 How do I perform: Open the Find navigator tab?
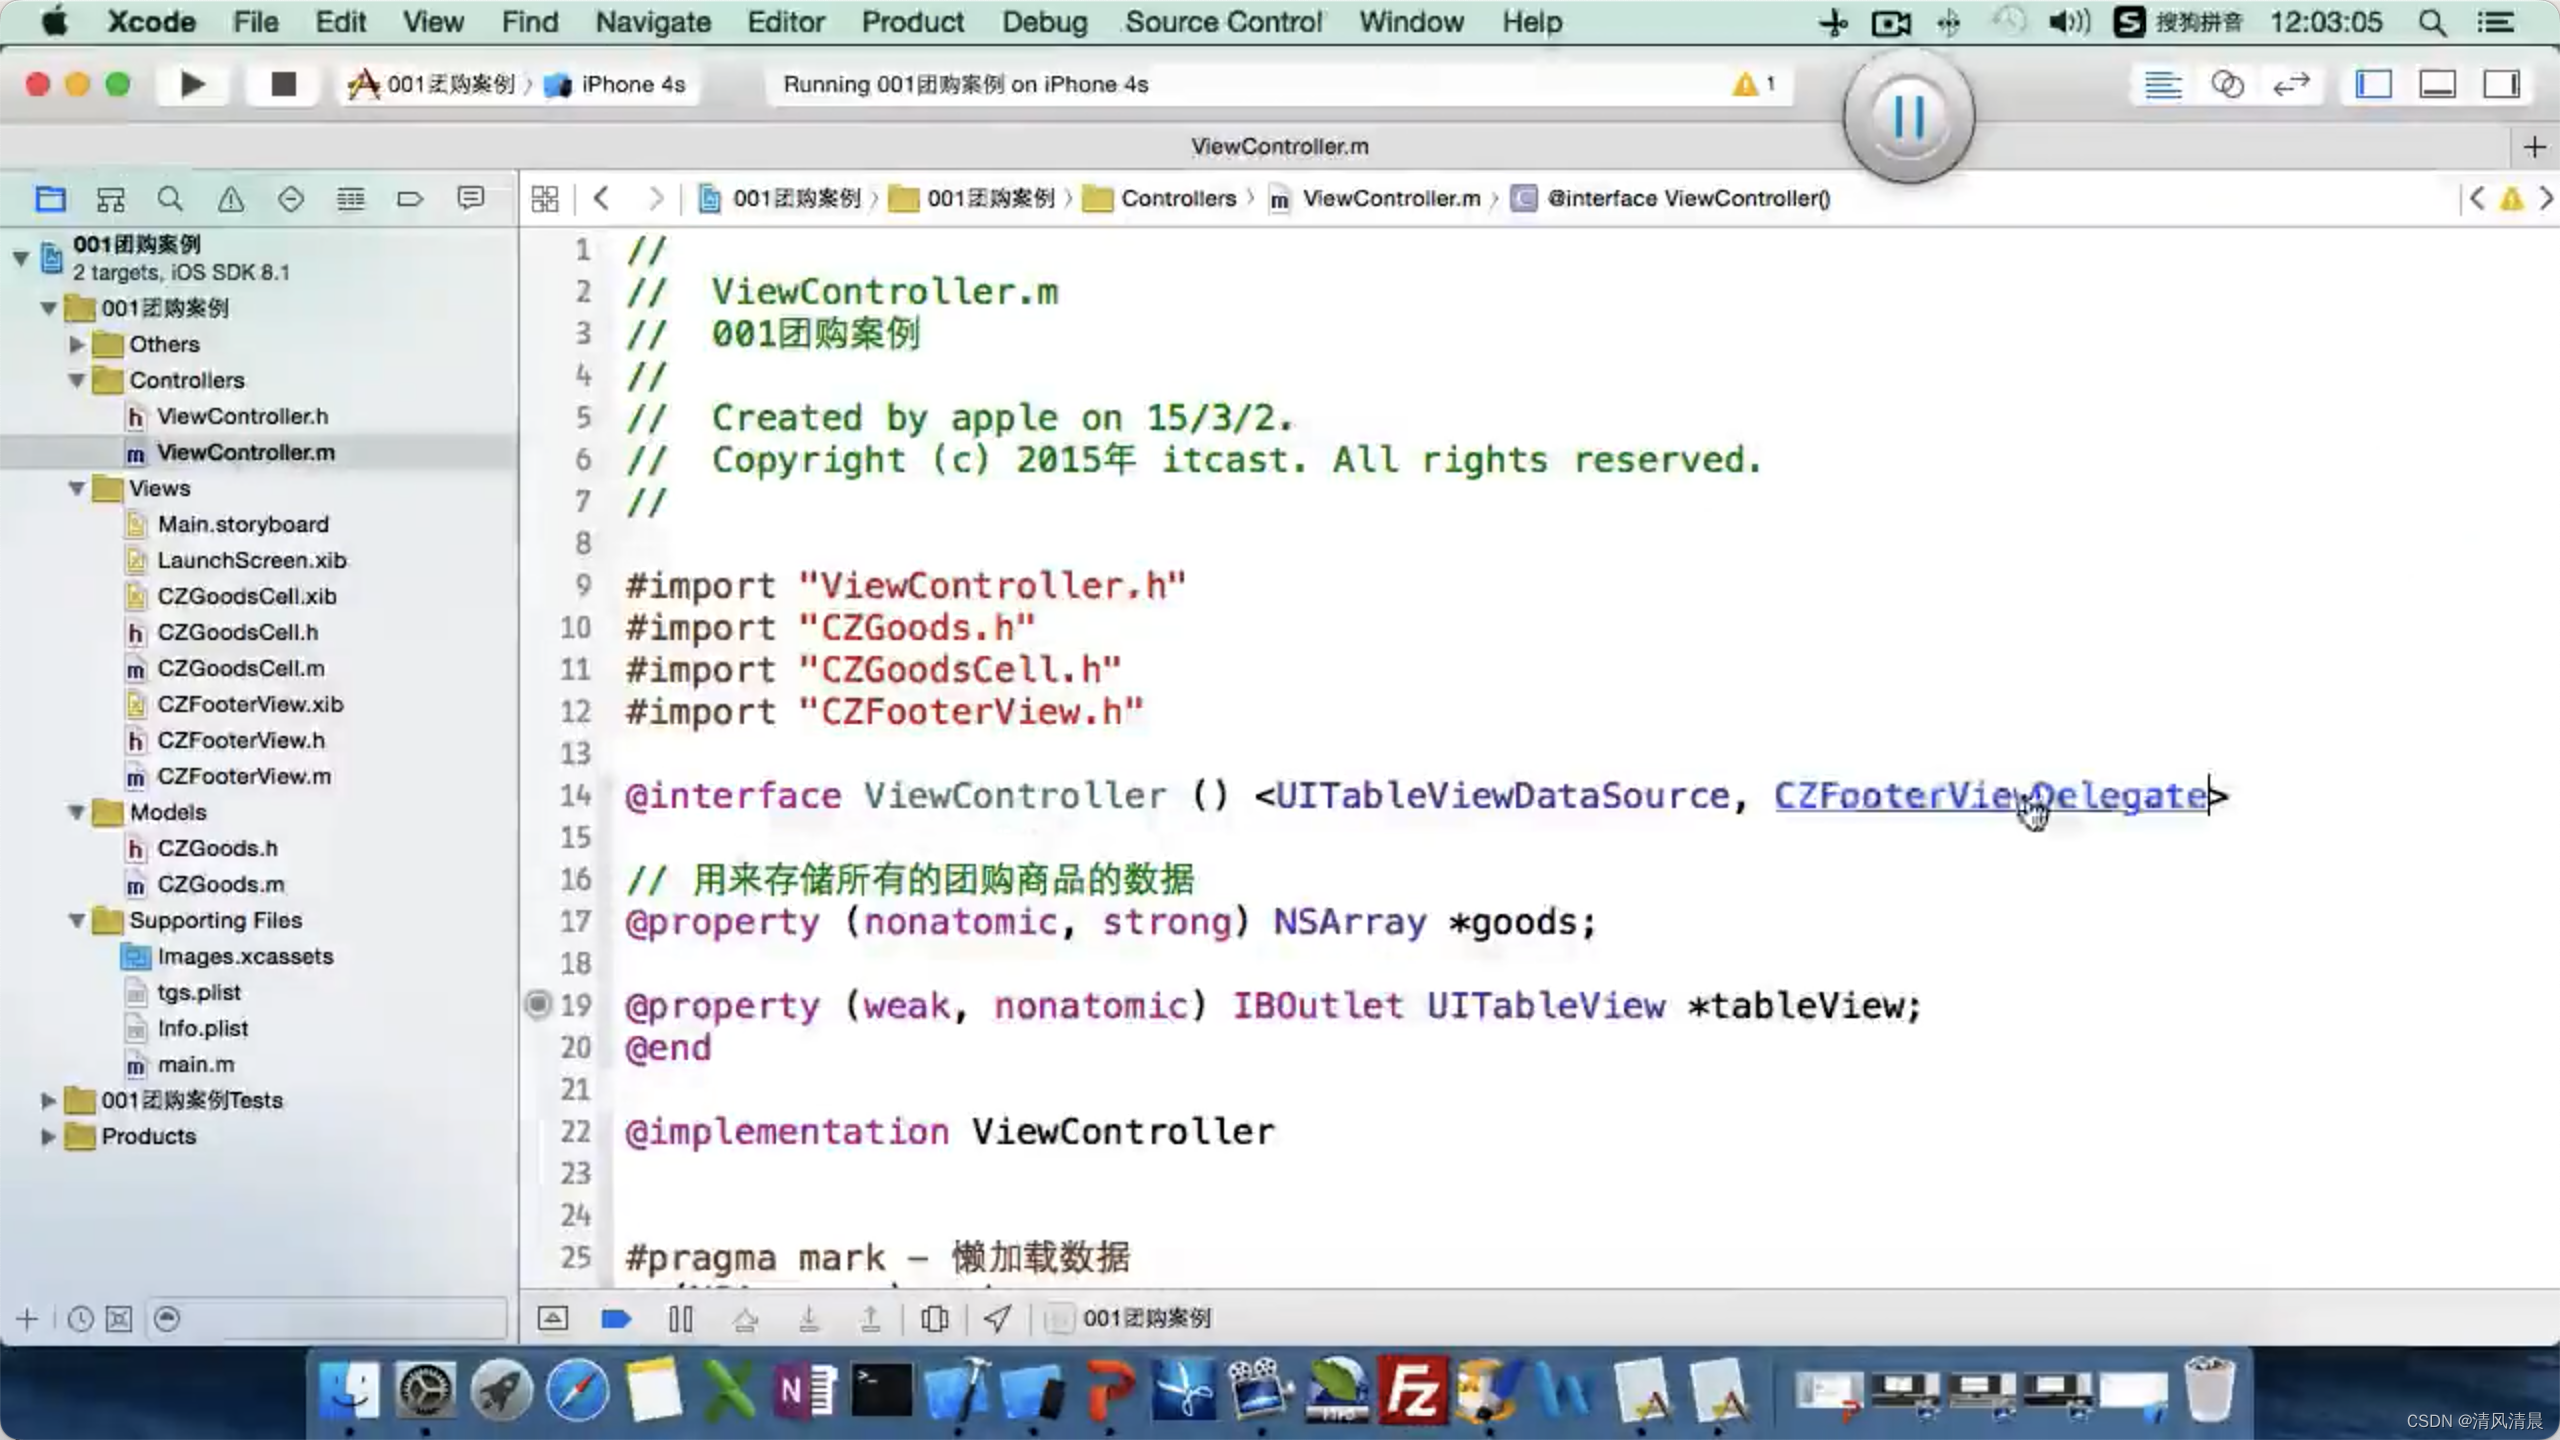pyautogui.click(x=170, y=199)
